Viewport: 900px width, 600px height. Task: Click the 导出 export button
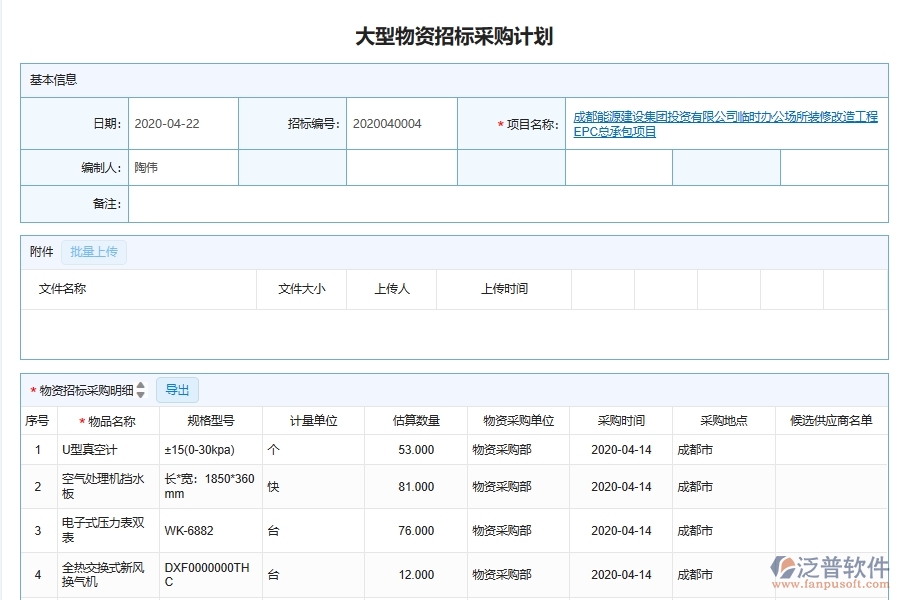point(177,389)
